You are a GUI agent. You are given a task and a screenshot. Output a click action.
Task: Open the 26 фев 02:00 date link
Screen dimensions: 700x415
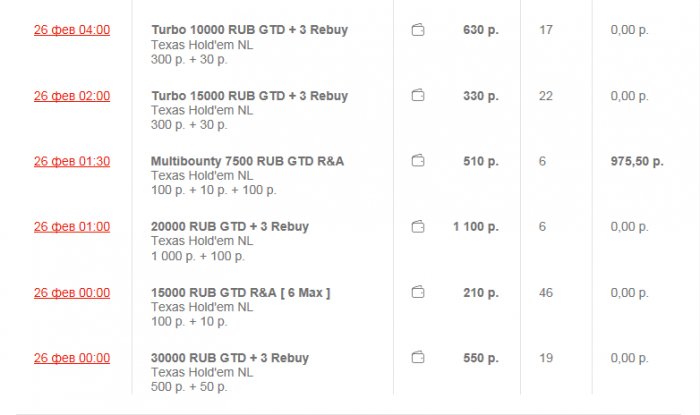click(72, 96)
